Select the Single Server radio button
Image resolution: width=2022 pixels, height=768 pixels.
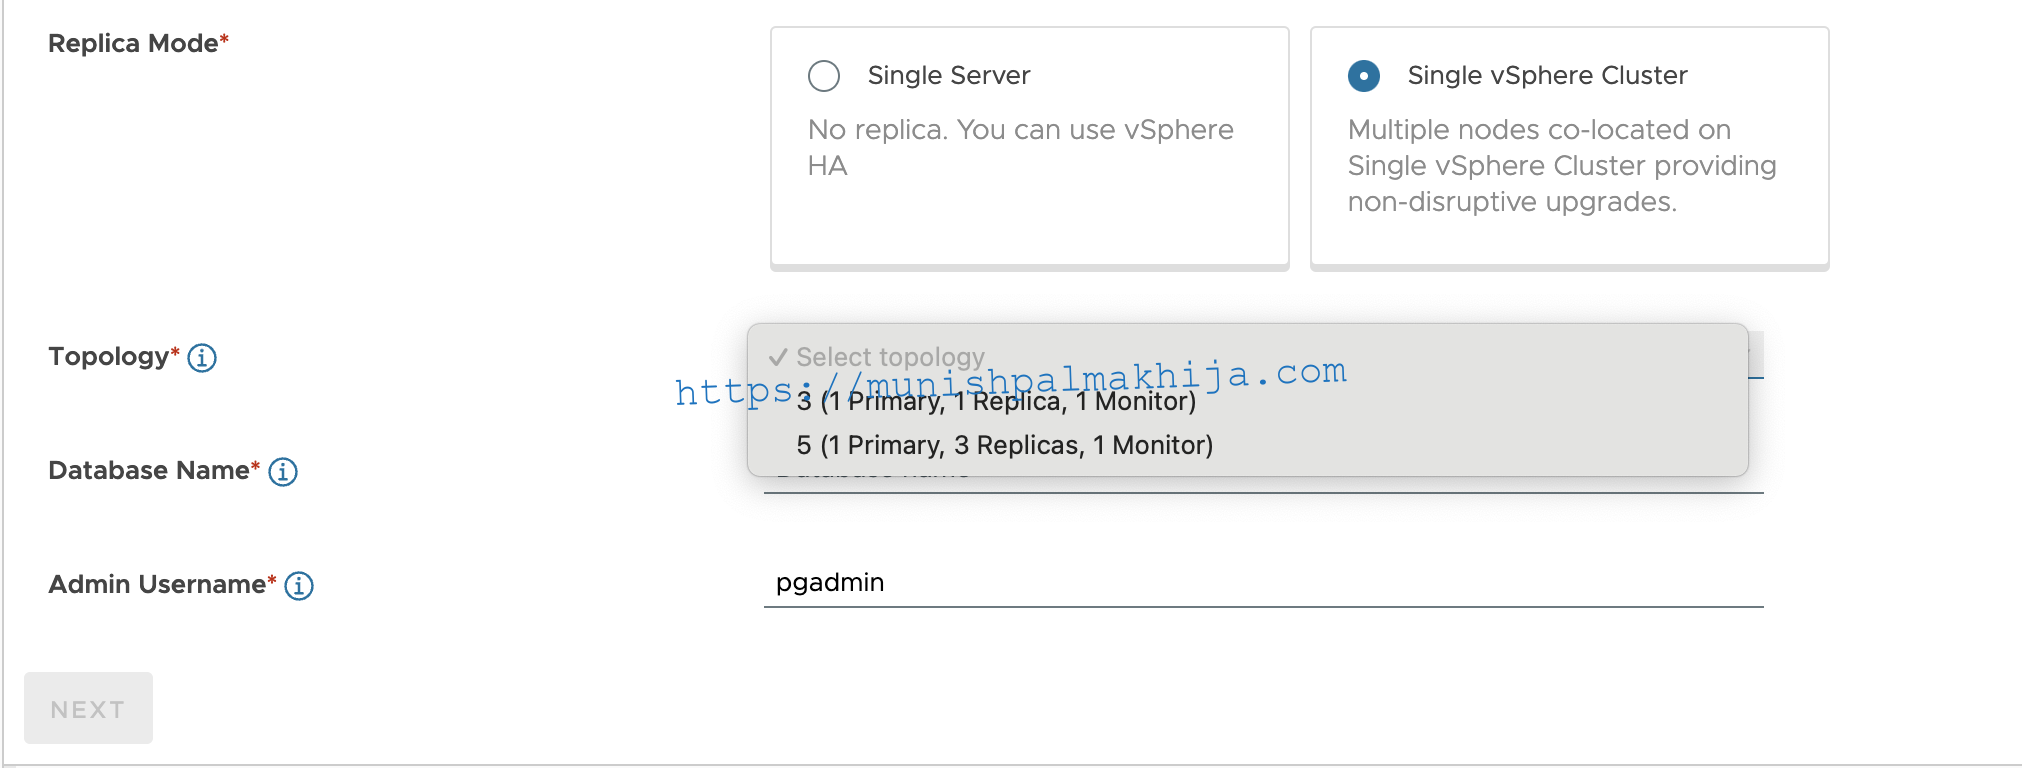point(824,76)
